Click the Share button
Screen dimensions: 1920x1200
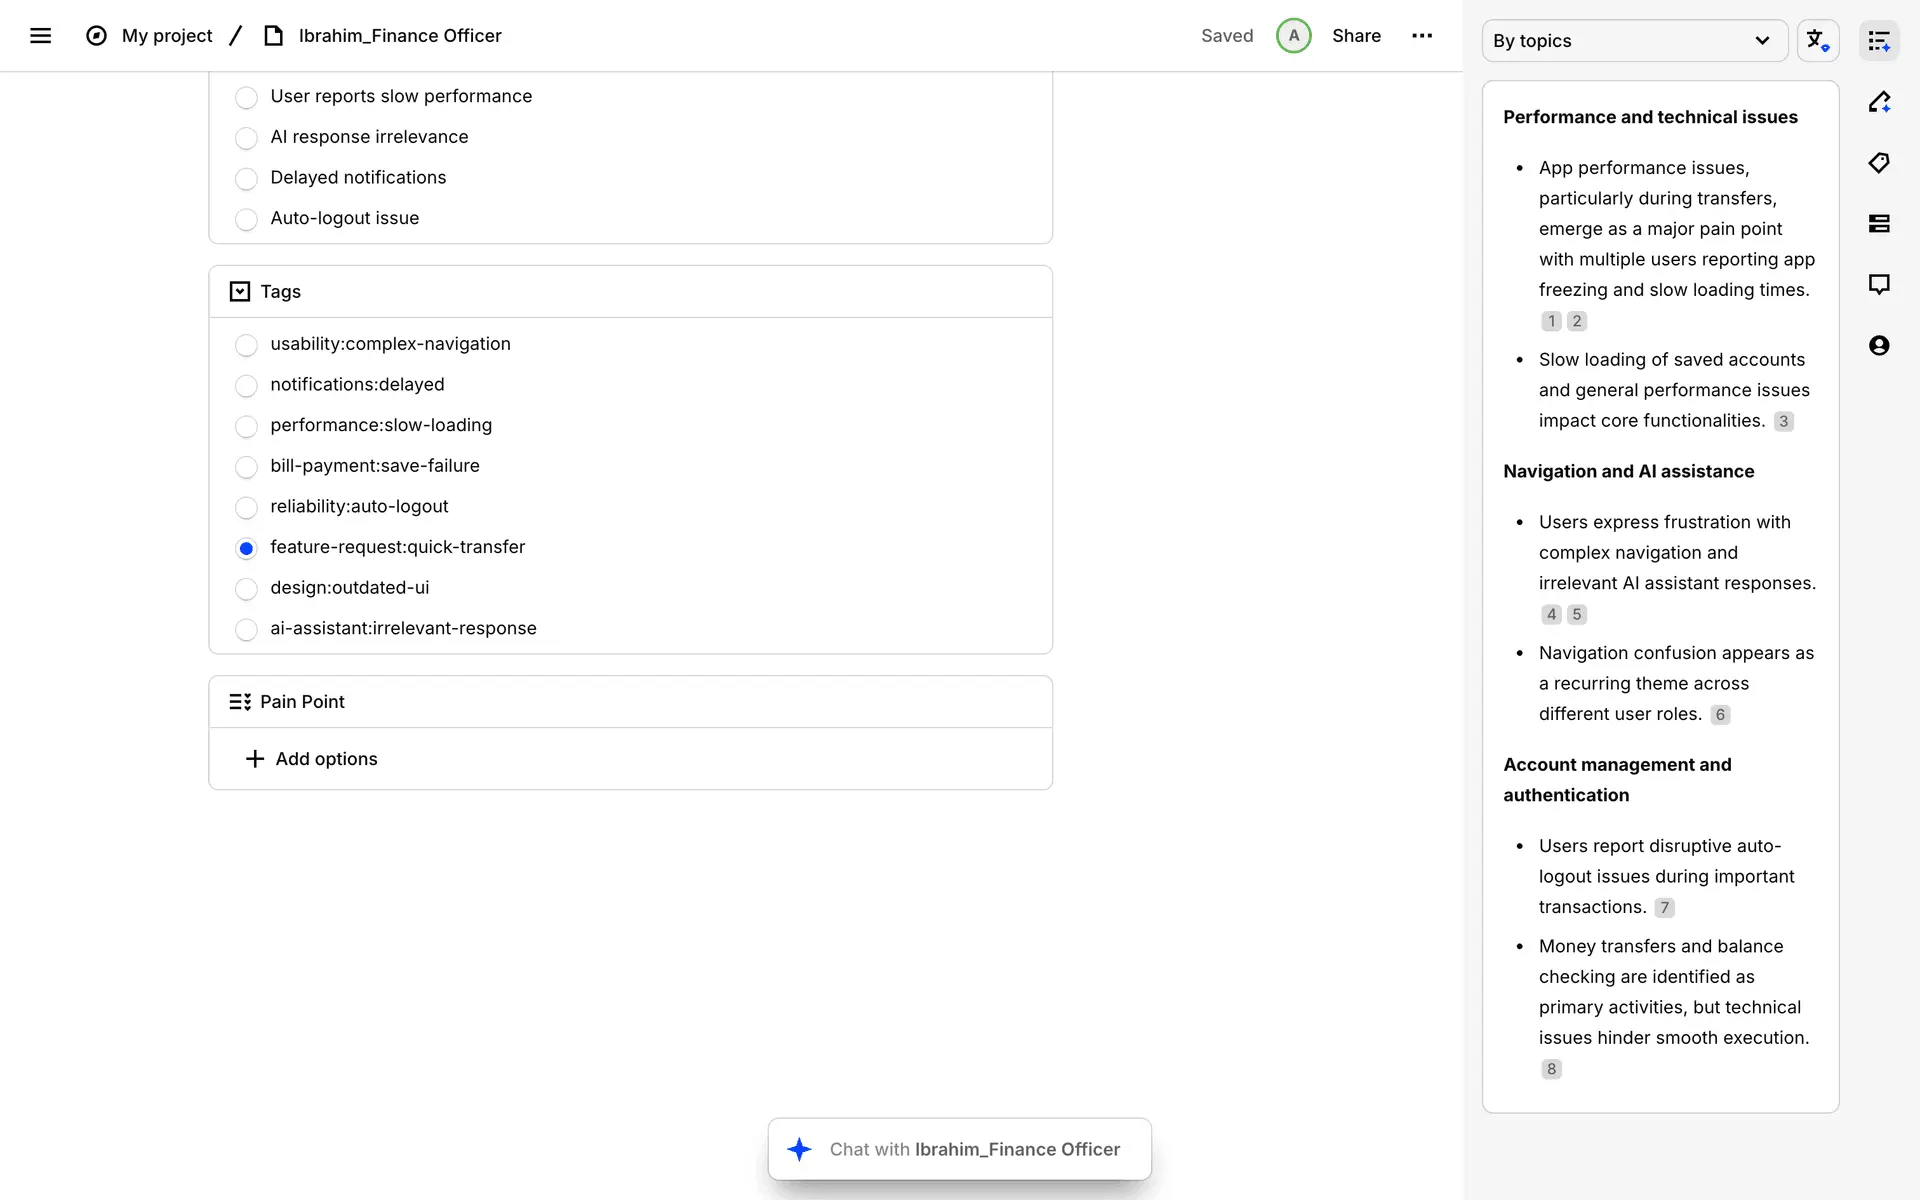[1355, 36]
